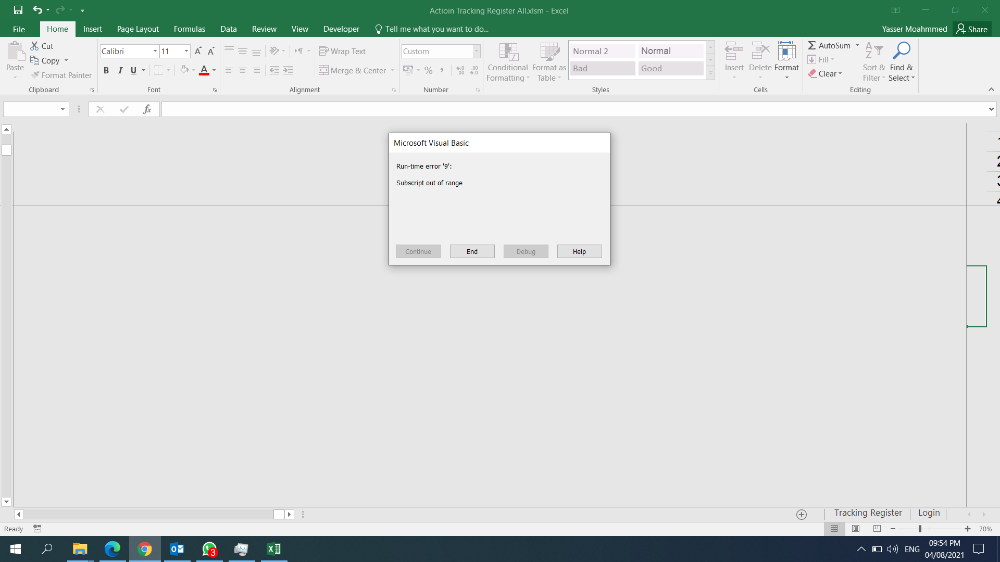
Task: Click the Copy icon
Action: [x=34, y=61]
